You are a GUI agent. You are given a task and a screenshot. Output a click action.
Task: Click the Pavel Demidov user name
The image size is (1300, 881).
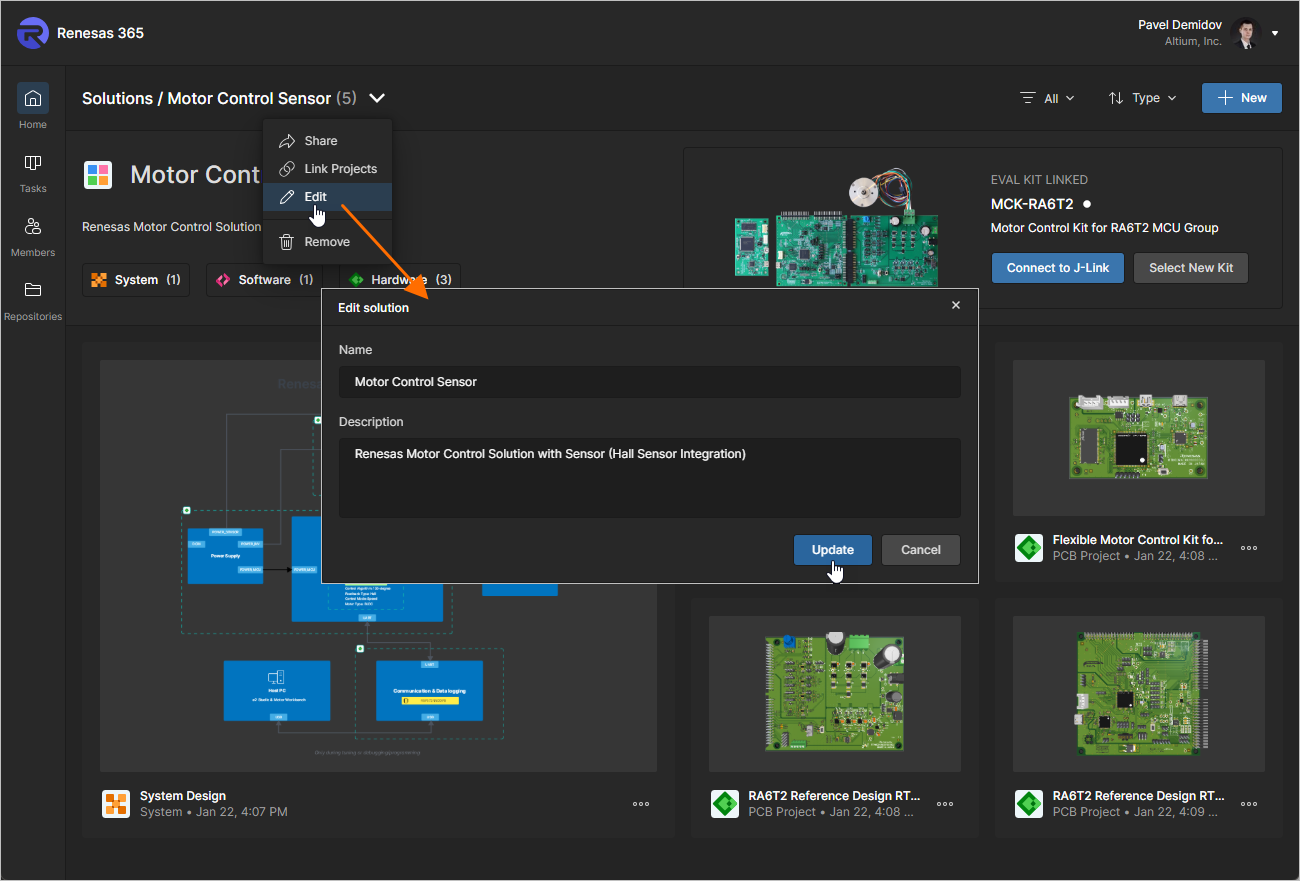1180,25
